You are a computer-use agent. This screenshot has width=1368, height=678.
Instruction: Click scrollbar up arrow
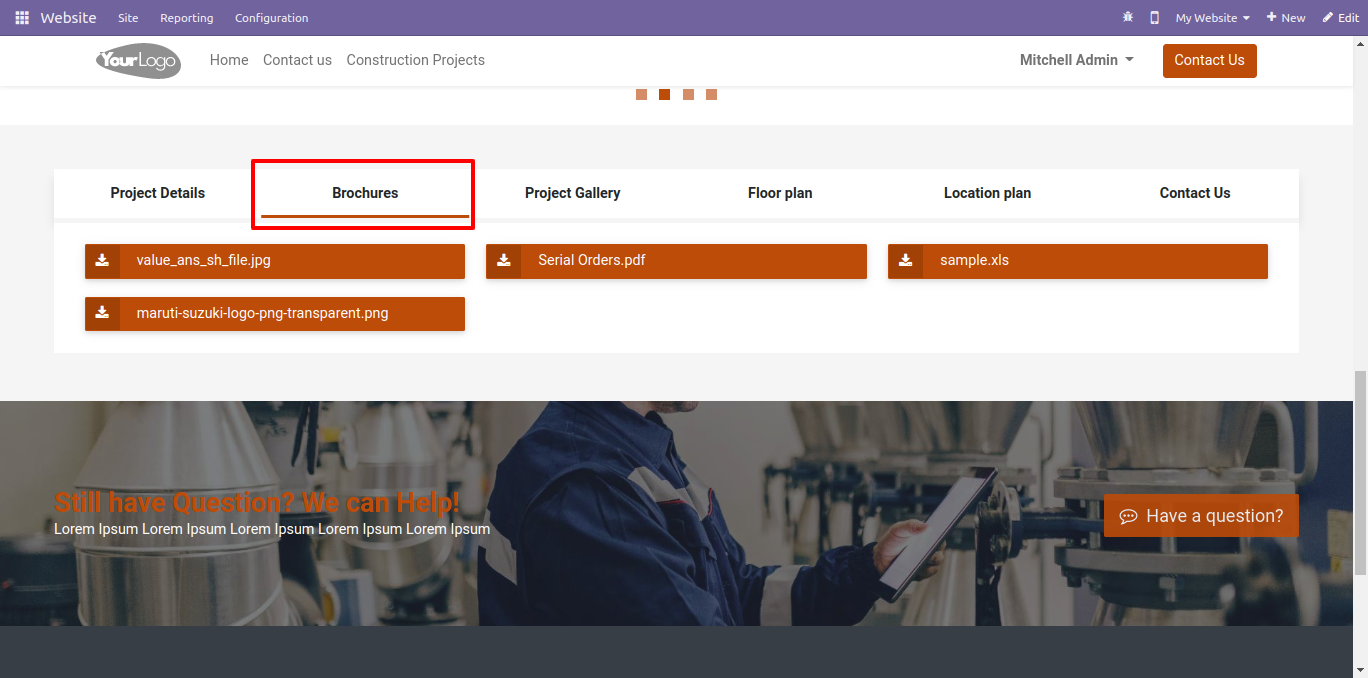(x=1360, y=44)
